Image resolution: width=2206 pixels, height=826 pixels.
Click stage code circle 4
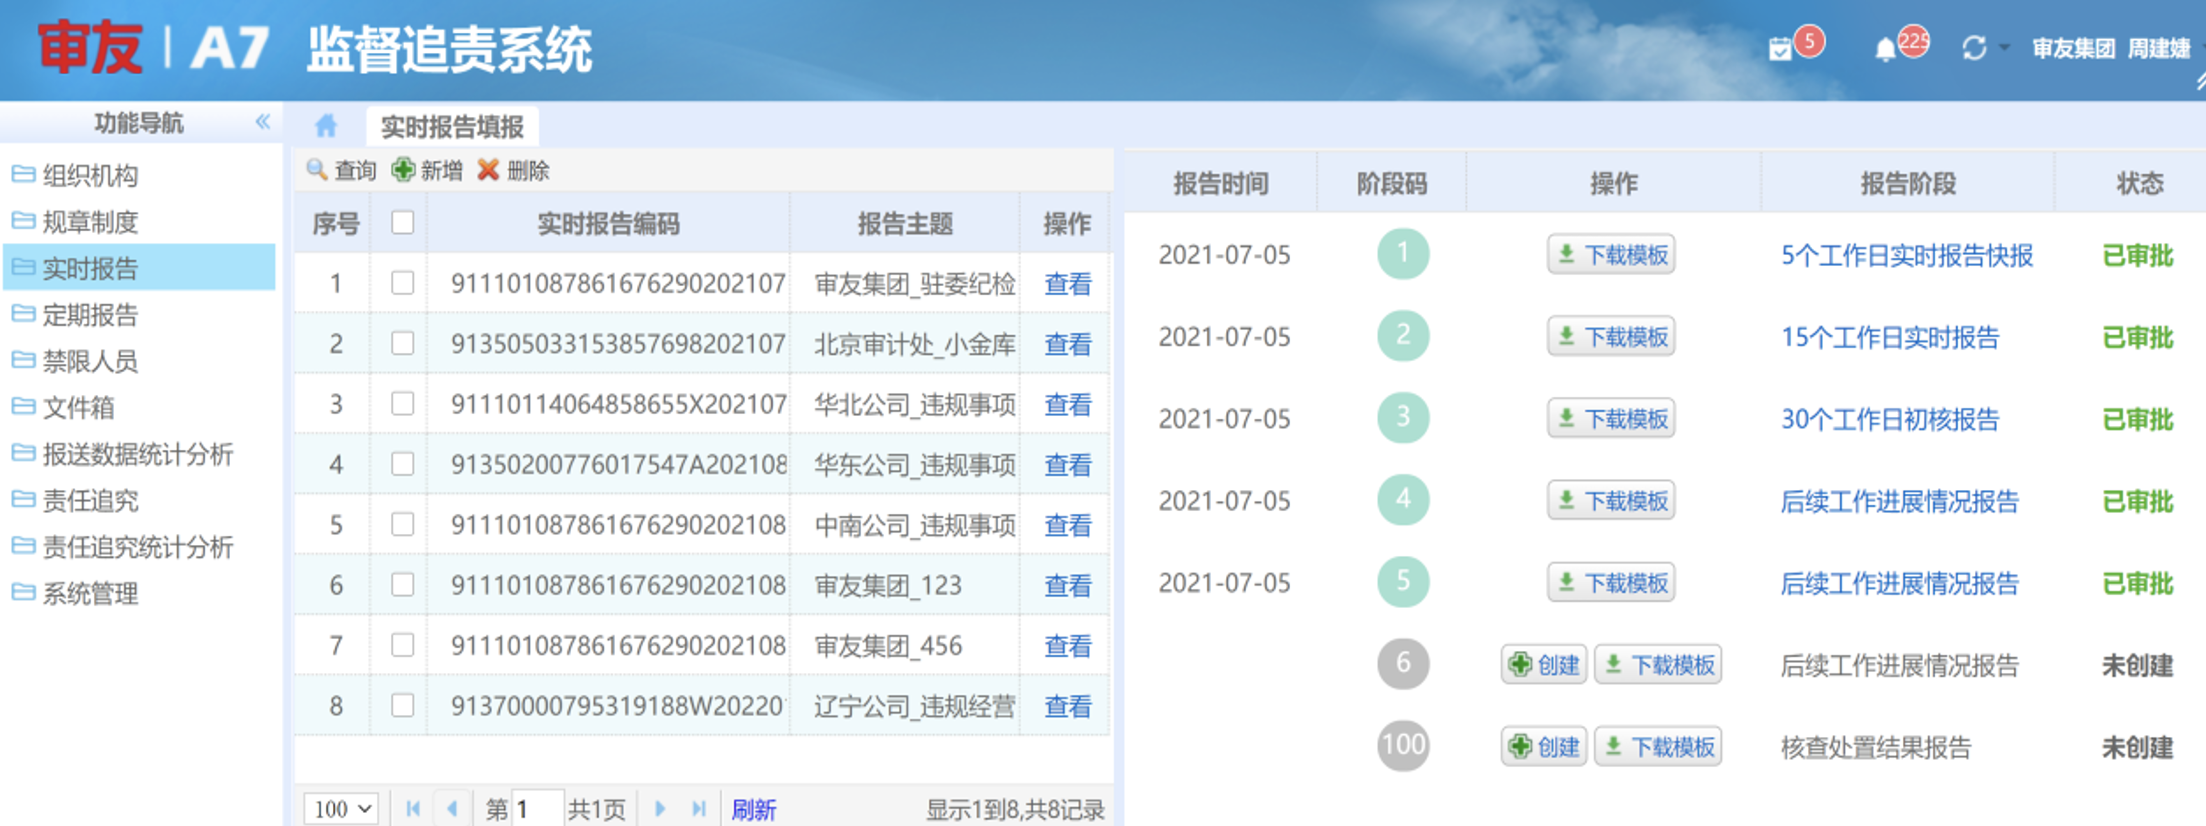1402,500
